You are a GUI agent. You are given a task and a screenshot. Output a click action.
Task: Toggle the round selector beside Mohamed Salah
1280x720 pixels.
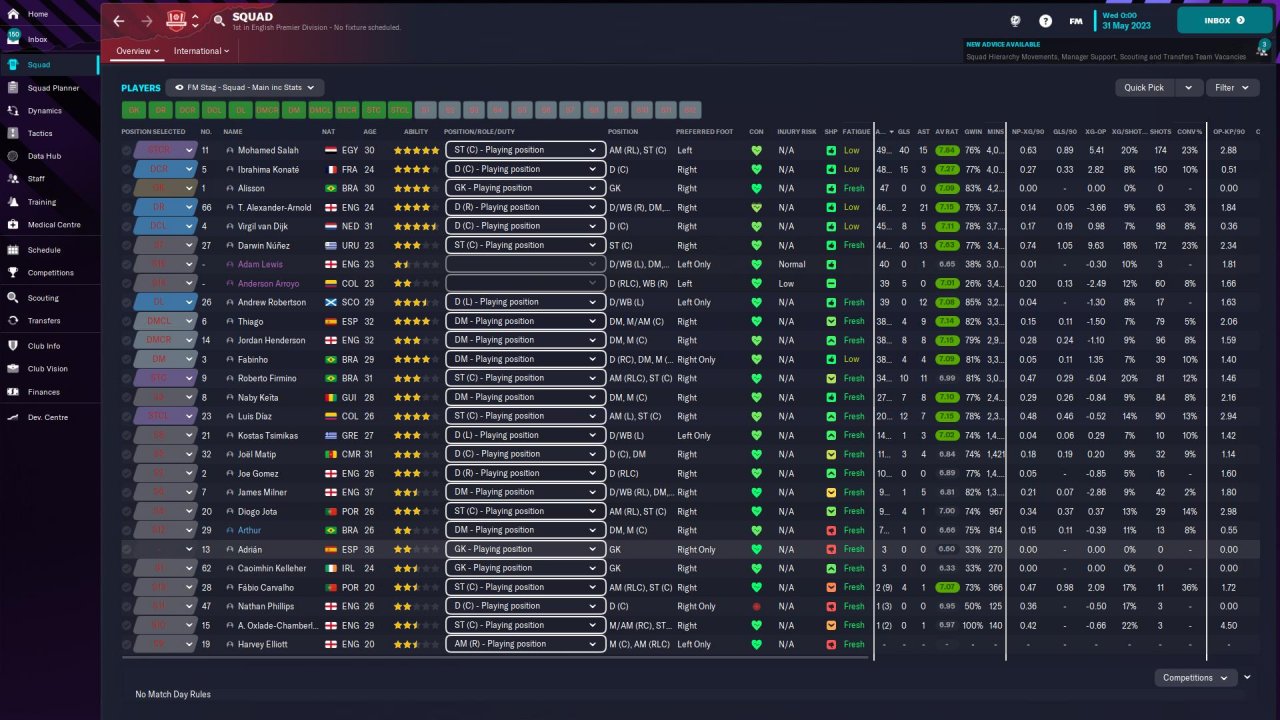(127, 151)
